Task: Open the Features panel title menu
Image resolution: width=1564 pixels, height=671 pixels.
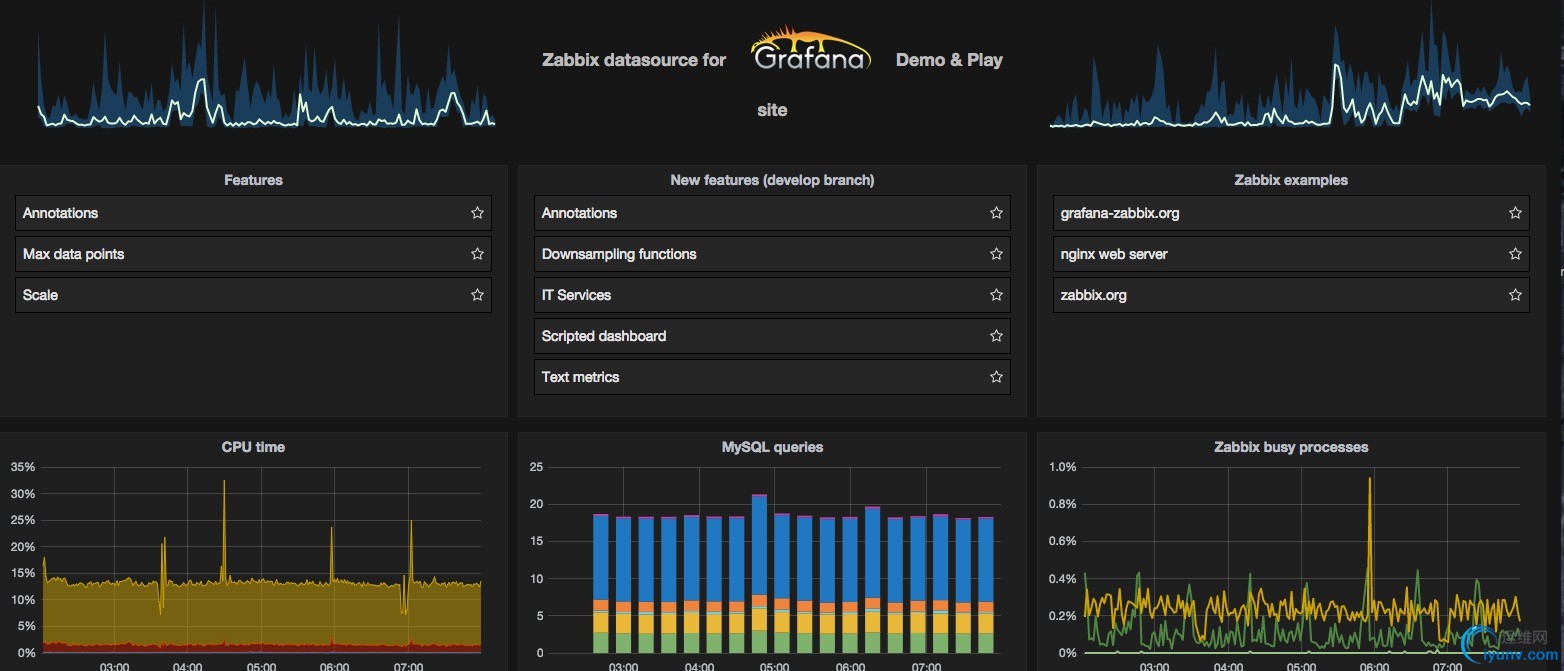Action: coord(253,180)
